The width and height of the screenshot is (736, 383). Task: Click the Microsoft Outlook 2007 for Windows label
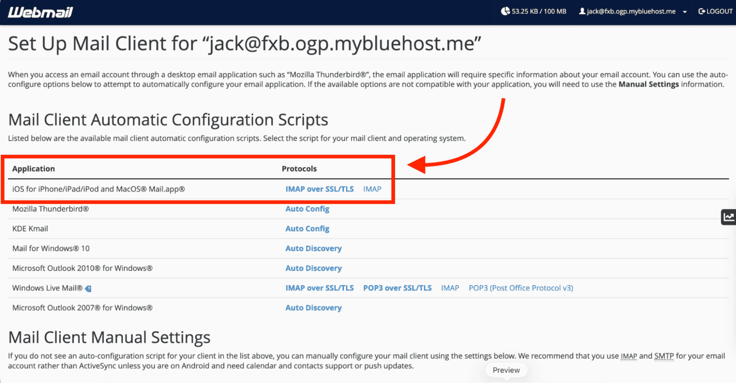point(82,307)
